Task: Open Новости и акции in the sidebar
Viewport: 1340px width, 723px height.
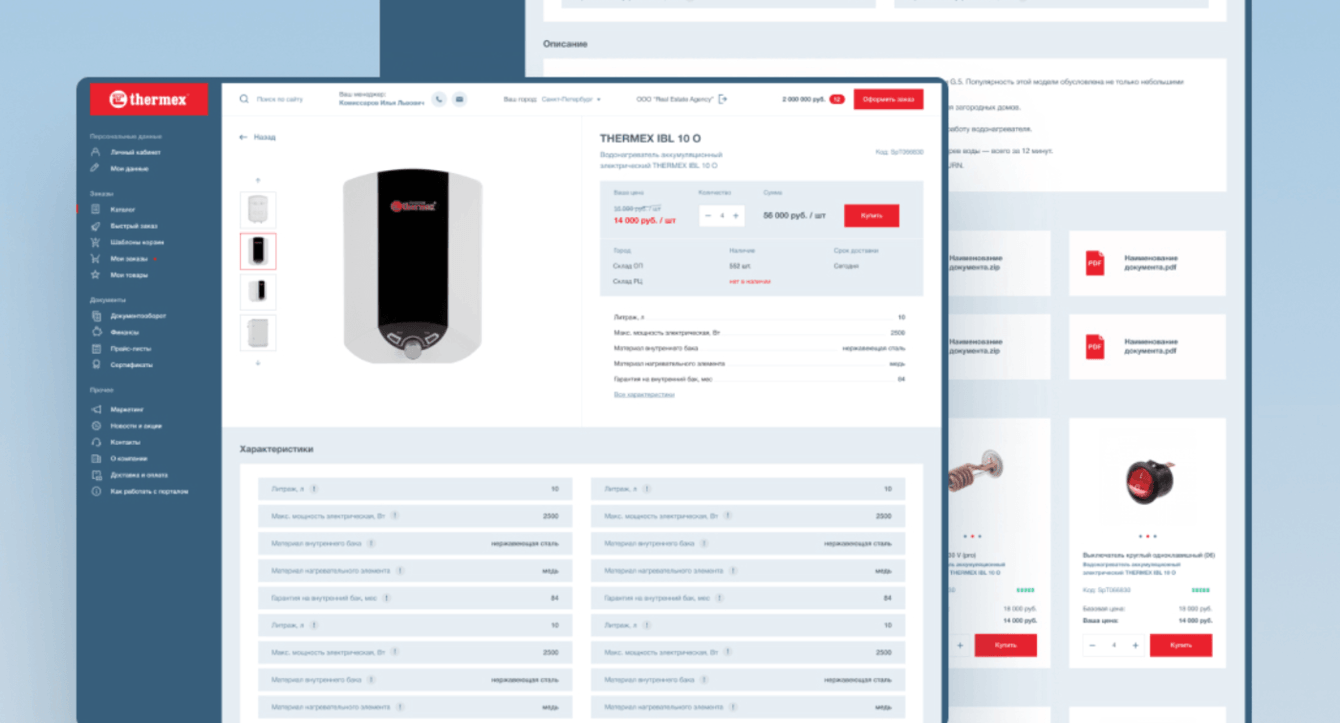Action: [136, 426]
